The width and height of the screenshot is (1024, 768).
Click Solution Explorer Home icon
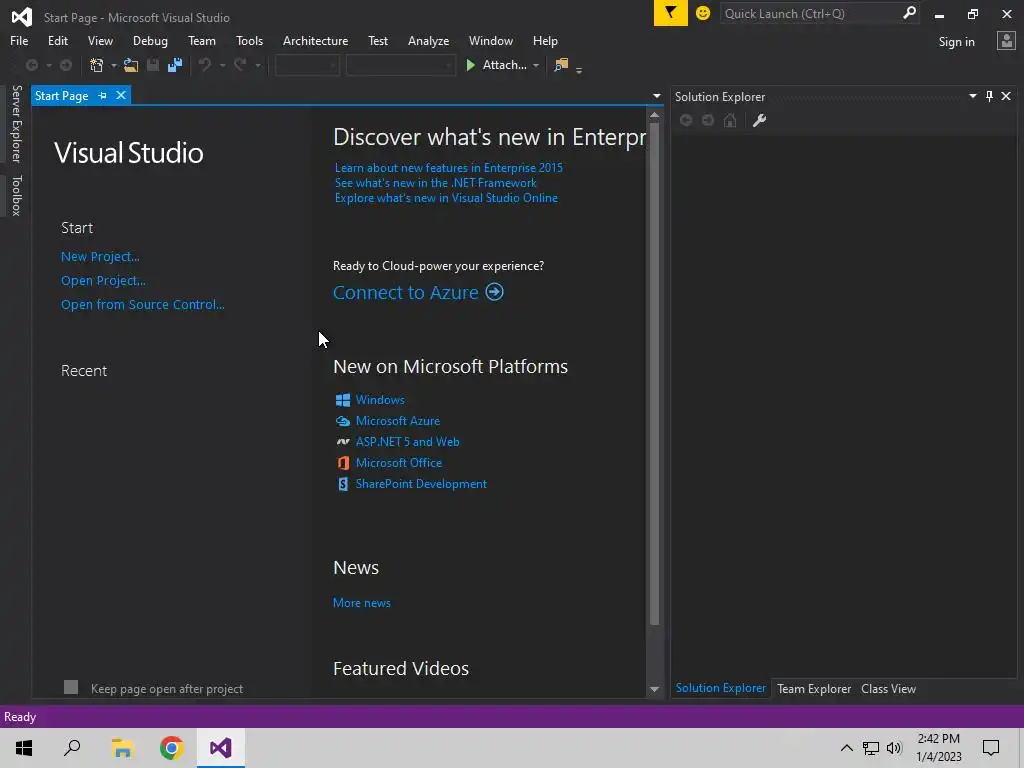730,120
